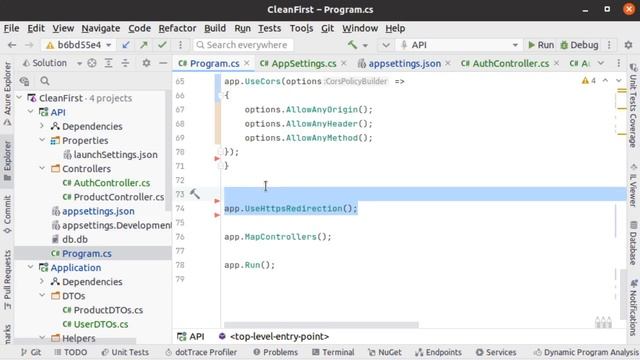This screenshot has height=360, width=640.
Task: Click the editor horizontal scrollbar
Action: point(321,325)
